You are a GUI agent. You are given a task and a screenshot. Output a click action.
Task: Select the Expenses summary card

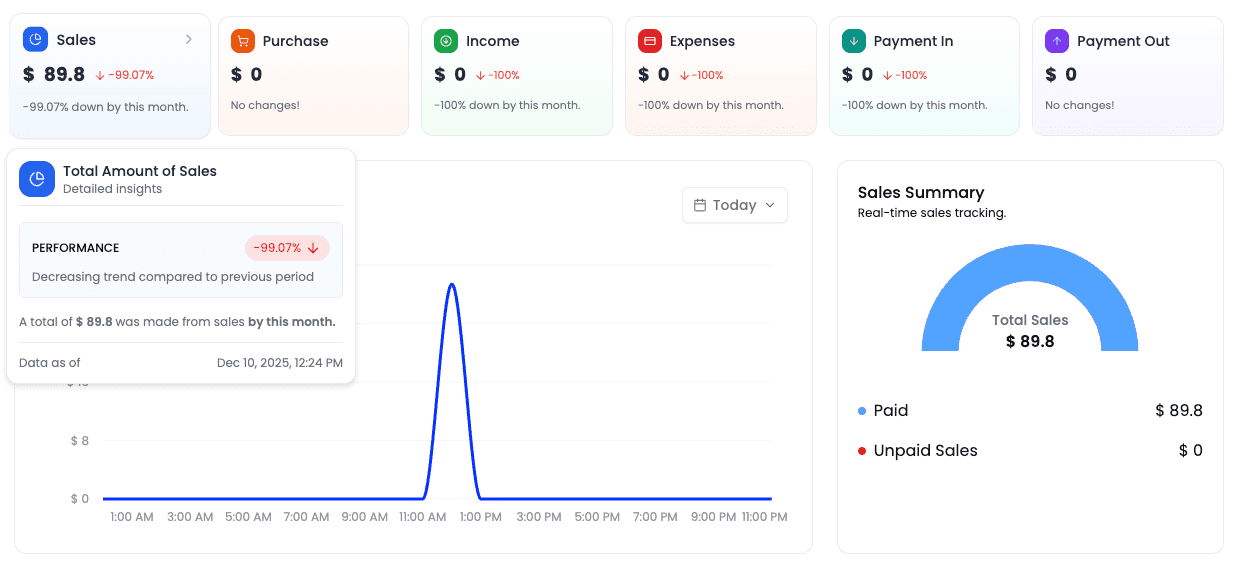point(720,76)
